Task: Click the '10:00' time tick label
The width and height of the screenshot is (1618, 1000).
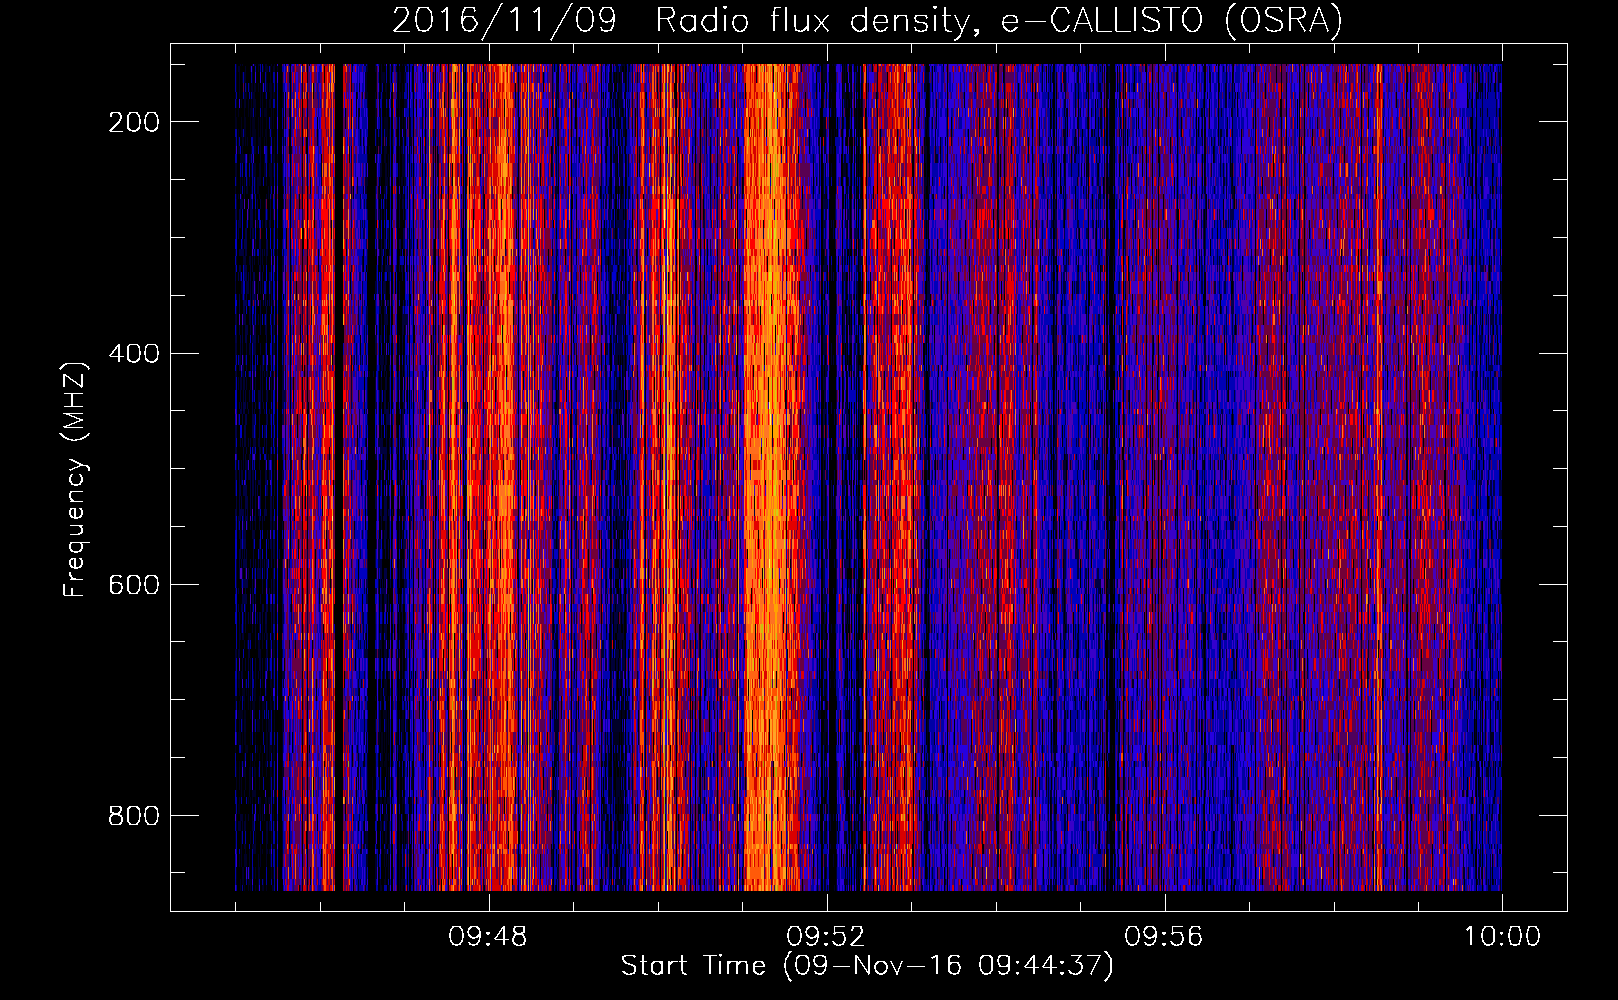Action: 1502,937
